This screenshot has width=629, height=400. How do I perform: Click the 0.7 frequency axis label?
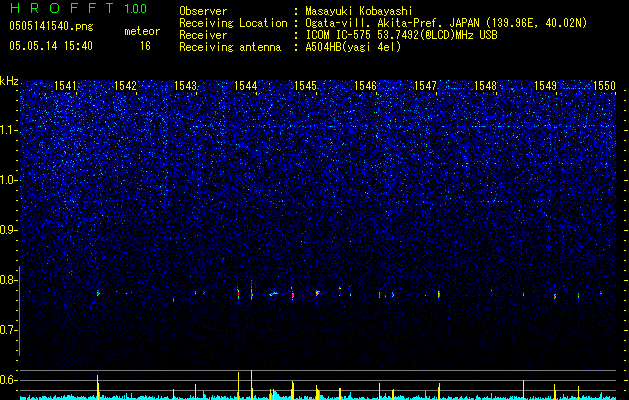pos(9,330)
